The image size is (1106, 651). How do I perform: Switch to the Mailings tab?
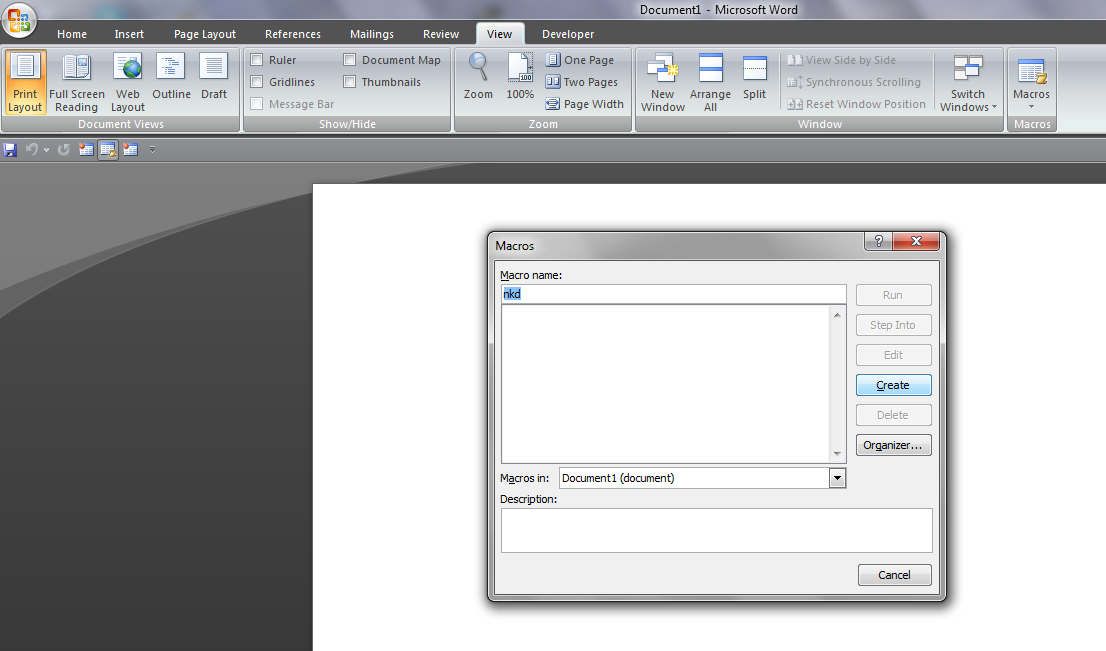click(x=372, y=34)
